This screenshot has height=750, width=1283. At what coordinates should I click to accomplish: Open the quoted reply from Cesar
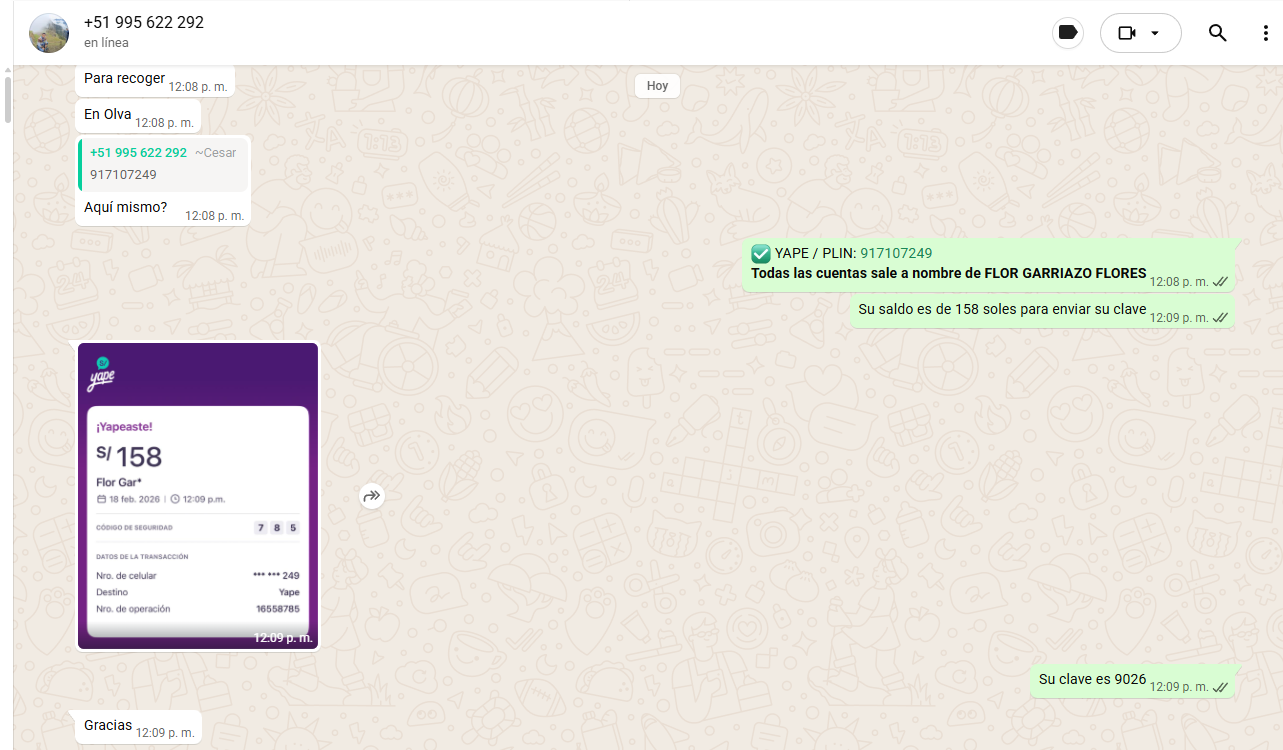(164, 164)
